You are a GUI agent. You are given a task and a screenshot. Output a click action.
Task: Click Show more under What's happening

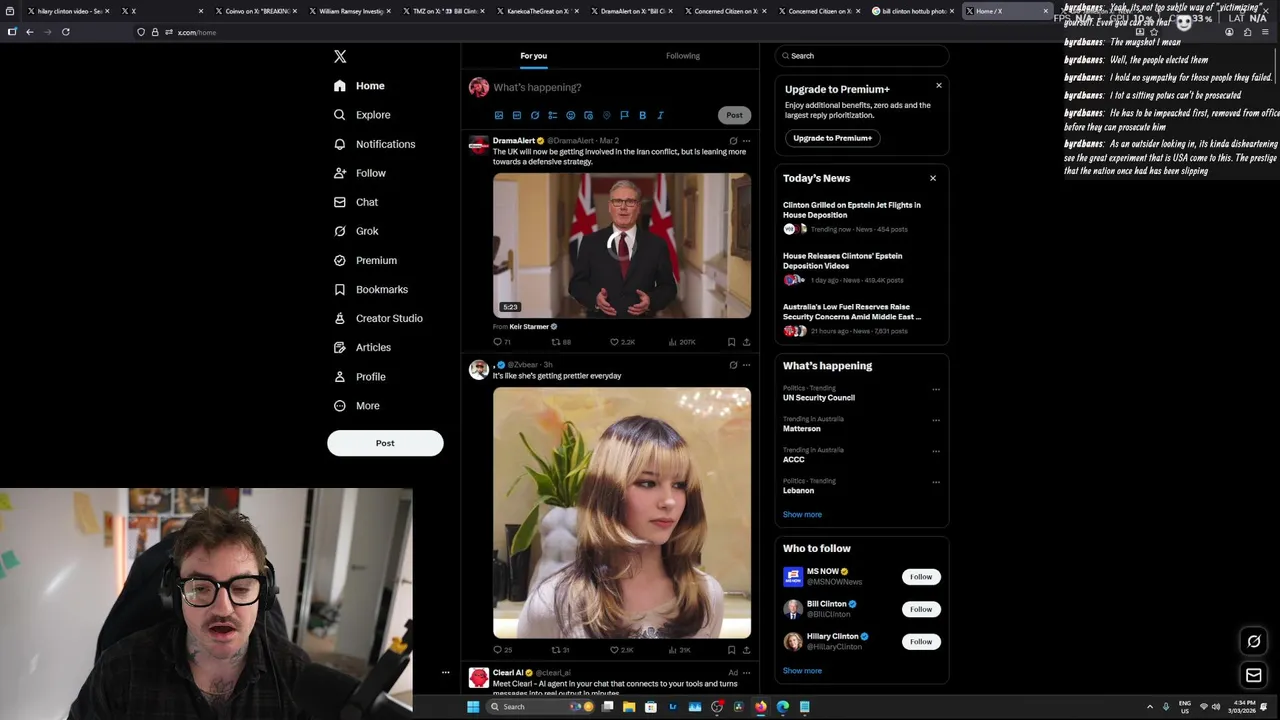pos(802,515)
